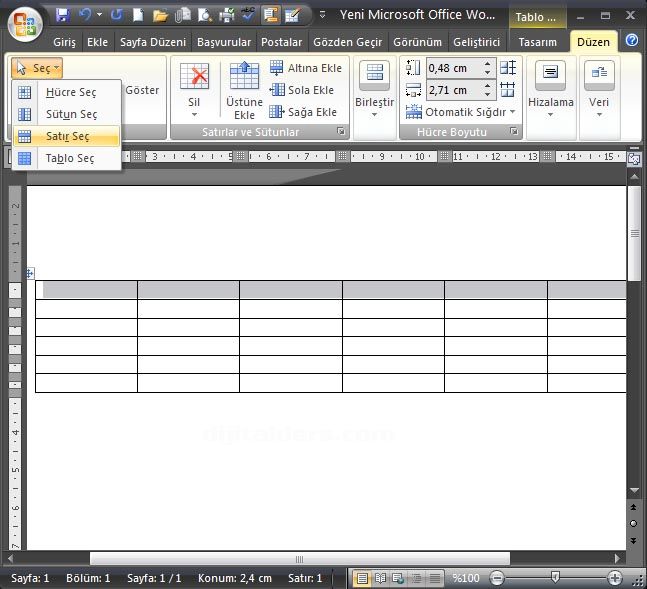Open the Hücre Boyutu dialog launcher
Screen dimensions: 647x589
(514, 131)
